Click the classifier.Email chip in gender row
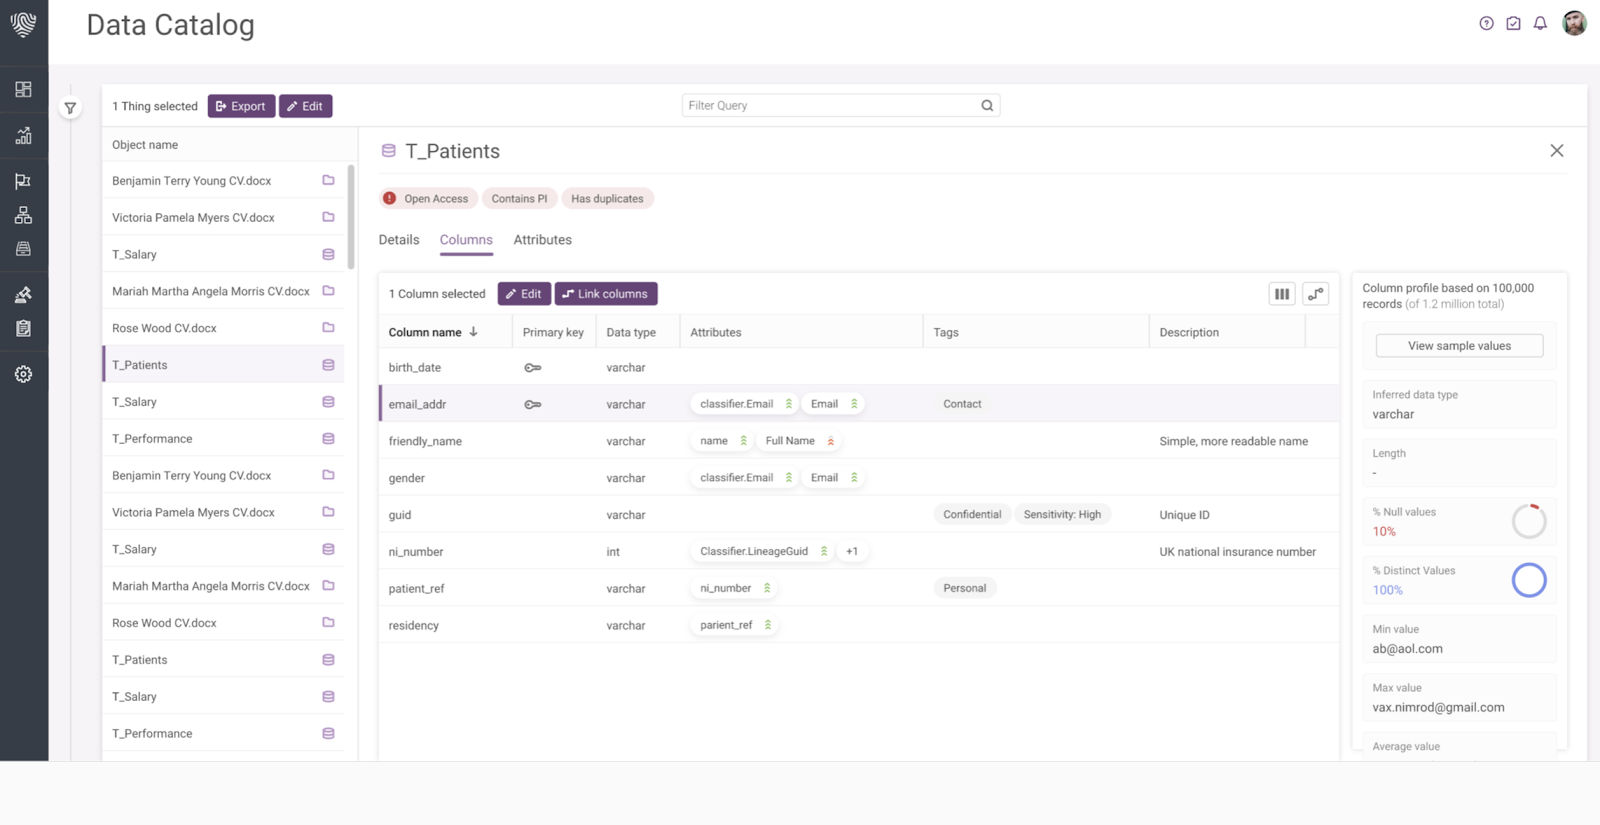The width and height of the screenshot is (1600, 825). (x=746, y=478)
